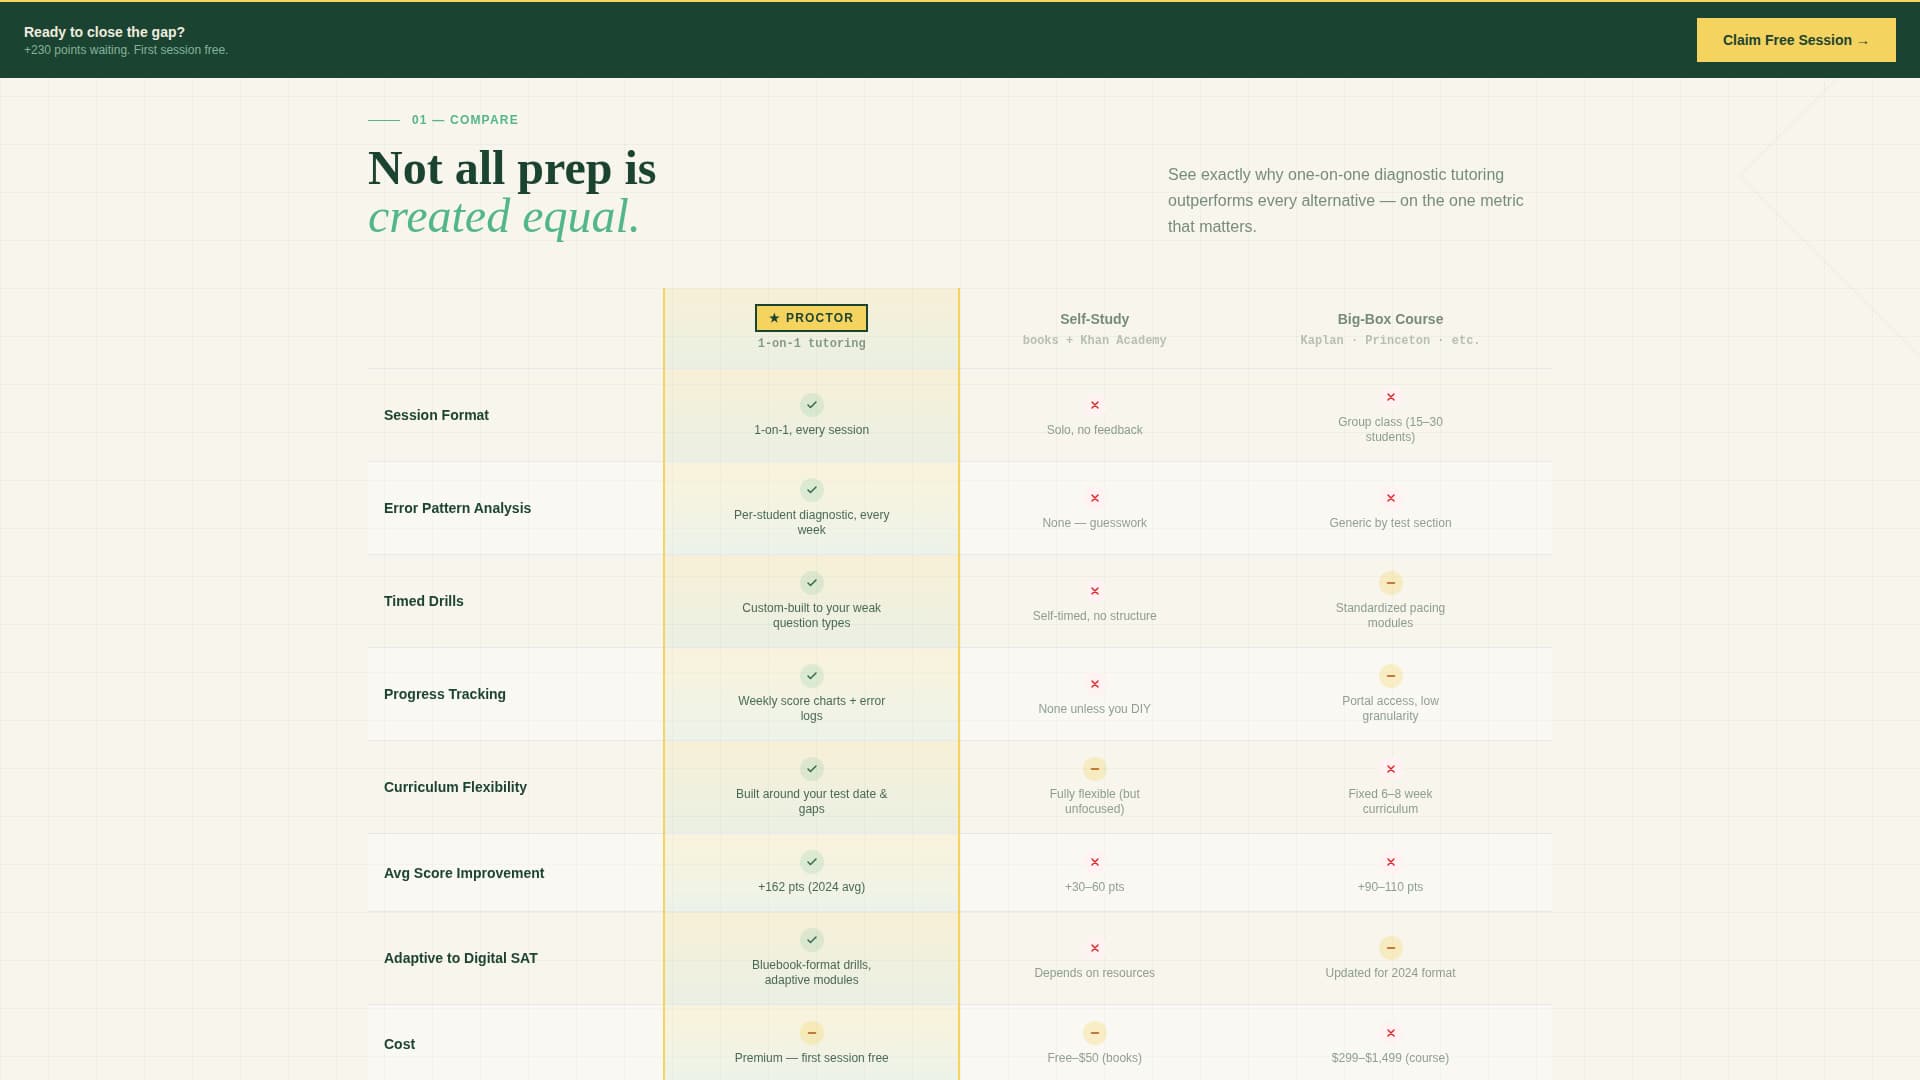Click the red X above 'None — guesswork'
1920x1080 pixels.
1095,498
